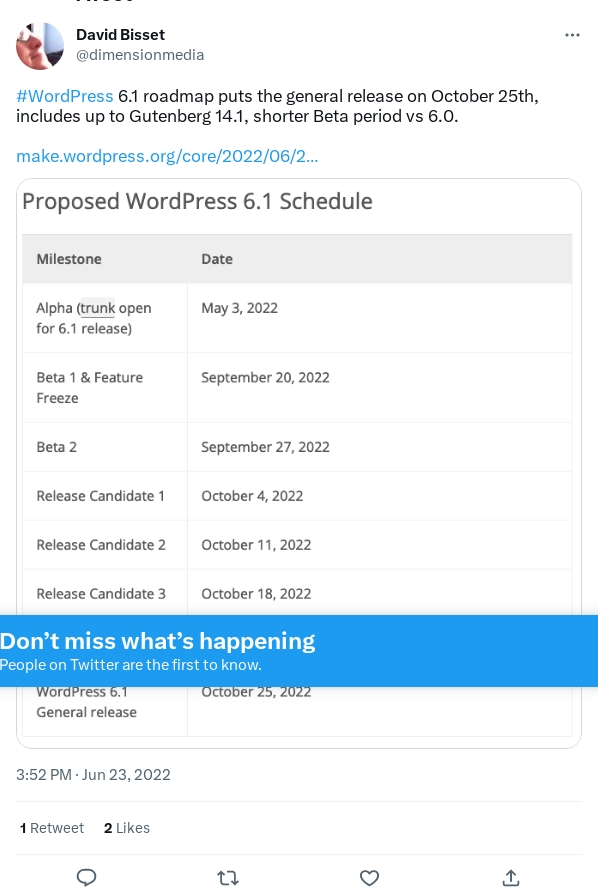Screen dimensions: 598x892
Task: Click the Don't miss what's happening banner
Action: click(299, 651)
